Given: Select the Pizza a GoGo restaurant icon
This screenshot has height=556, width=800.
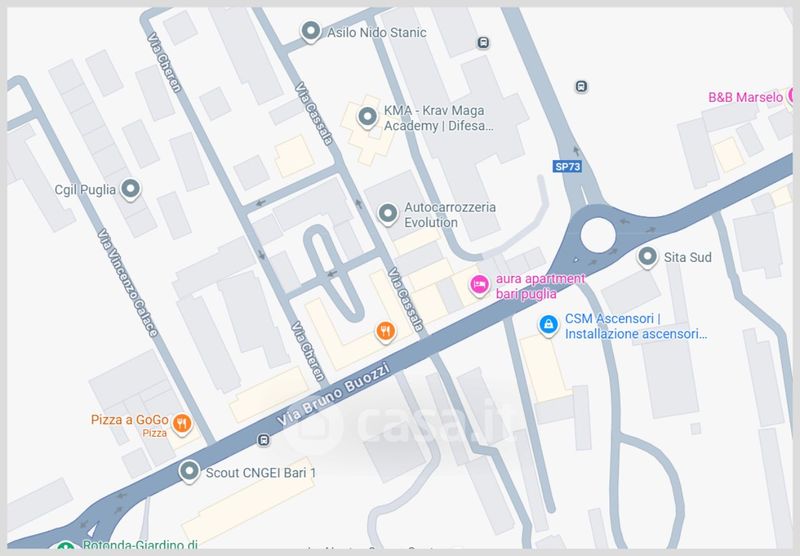Looking at the screenshot, I should [182, 423].
